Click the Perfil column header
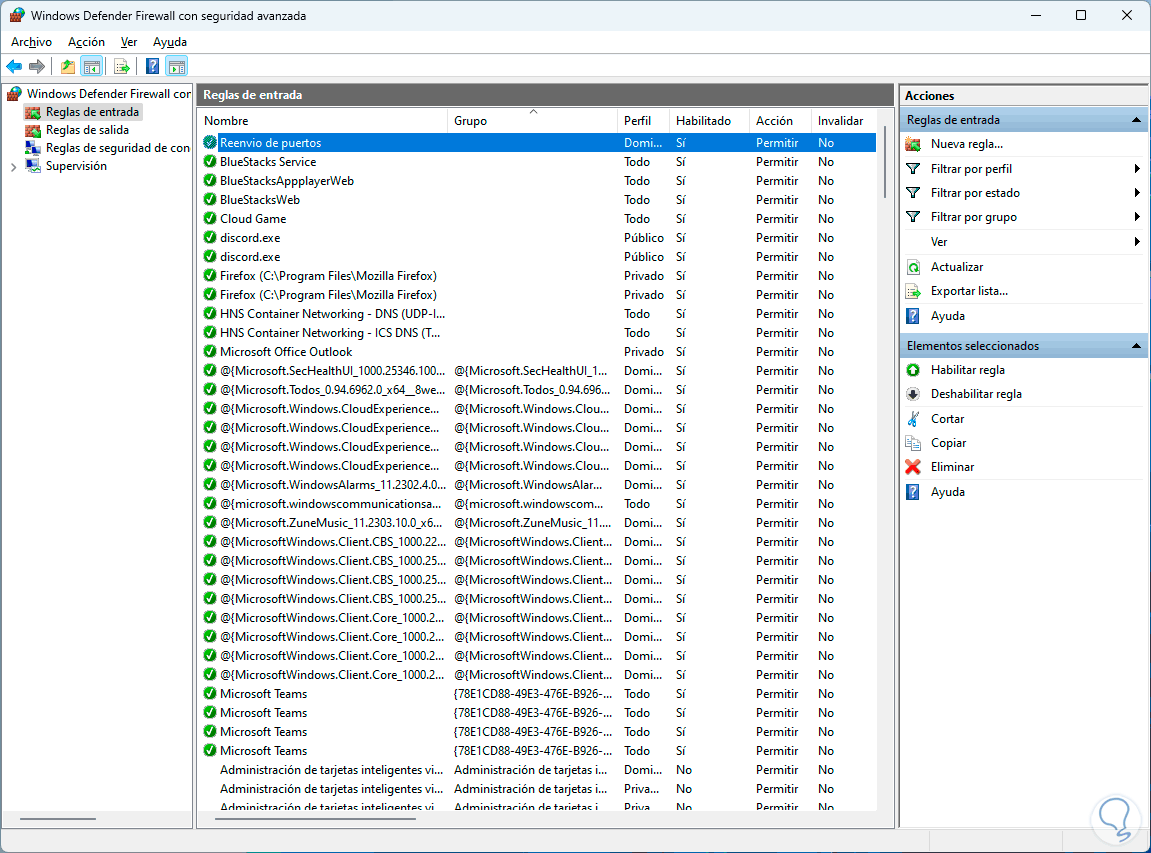The height and width of the screenshot is (853, 1151). point(644,121)
